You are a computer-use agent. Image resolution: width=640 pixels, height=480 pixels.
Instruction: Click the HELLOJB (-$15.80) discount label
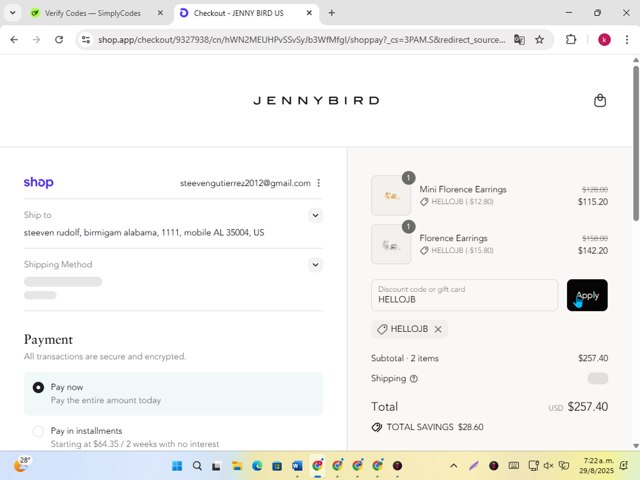coord(462,251)
